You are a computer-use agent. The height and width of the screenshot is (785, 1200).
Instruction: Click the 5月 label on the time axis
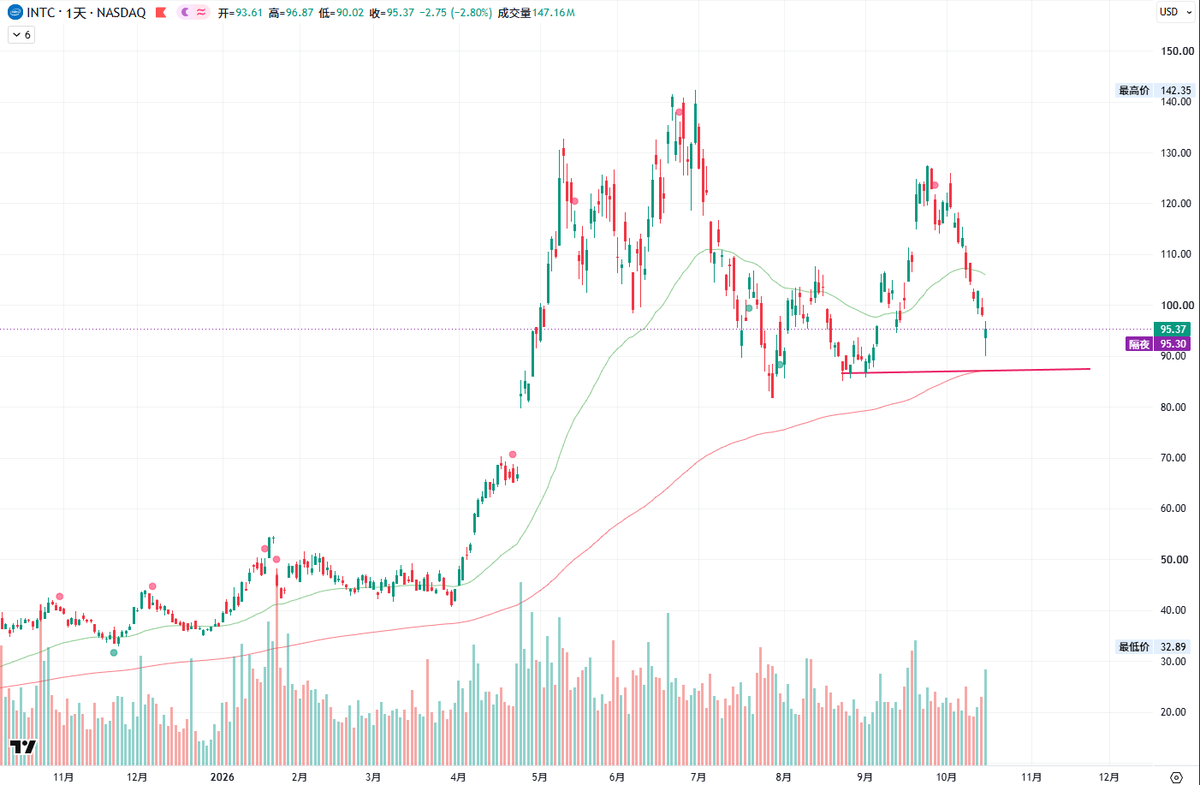(x=539, y=776)
